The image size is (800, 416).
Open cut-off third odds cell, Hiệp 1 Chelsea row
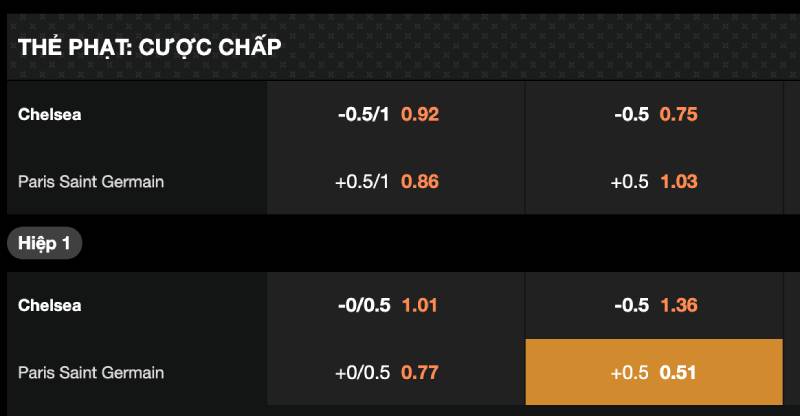point(792,305)
